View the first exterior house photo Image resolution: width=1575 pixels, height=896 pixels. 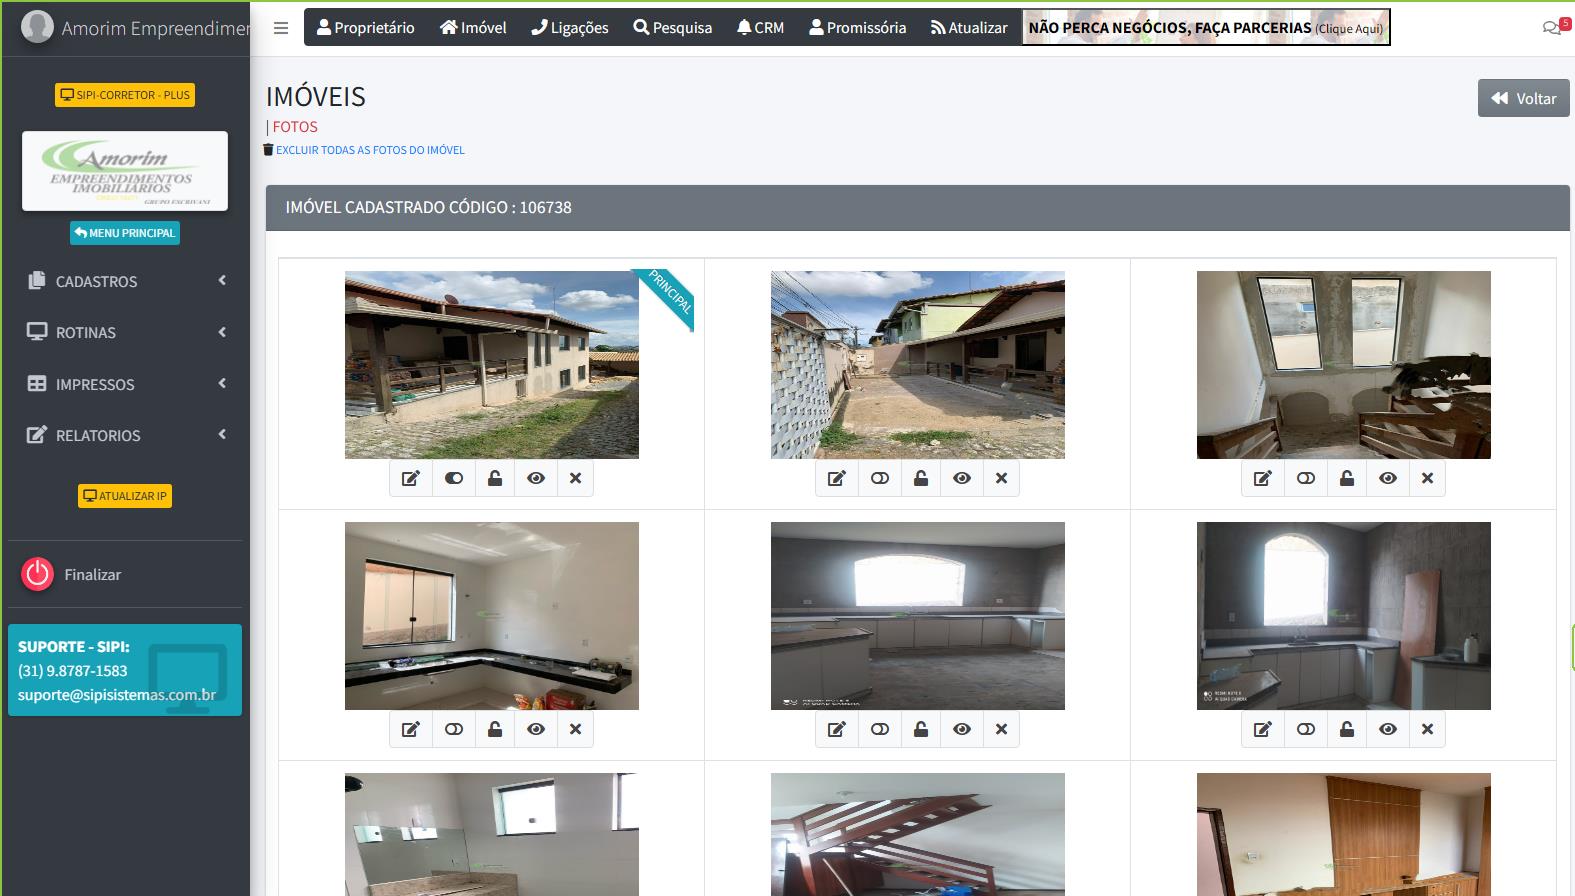536,478
